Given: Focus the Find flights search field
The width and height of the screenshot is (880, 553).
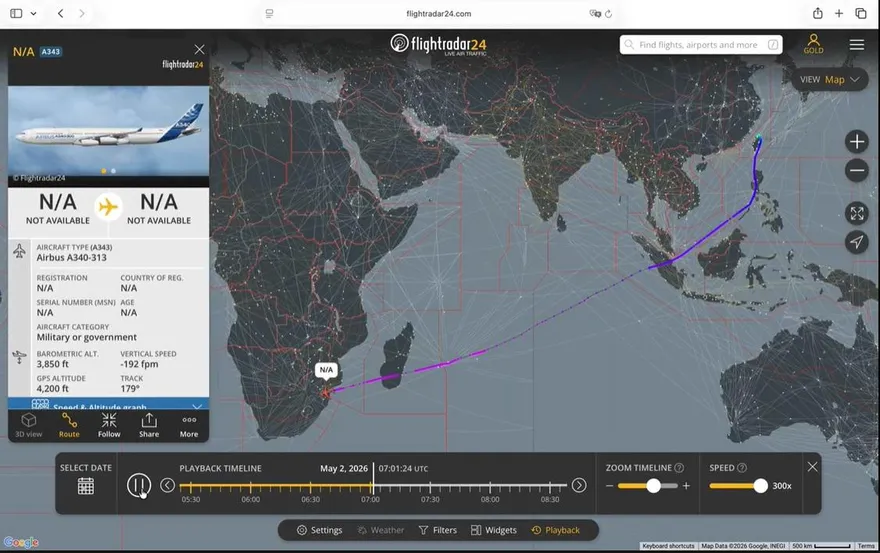Looking at the screenshot, I should click(700, 45).
